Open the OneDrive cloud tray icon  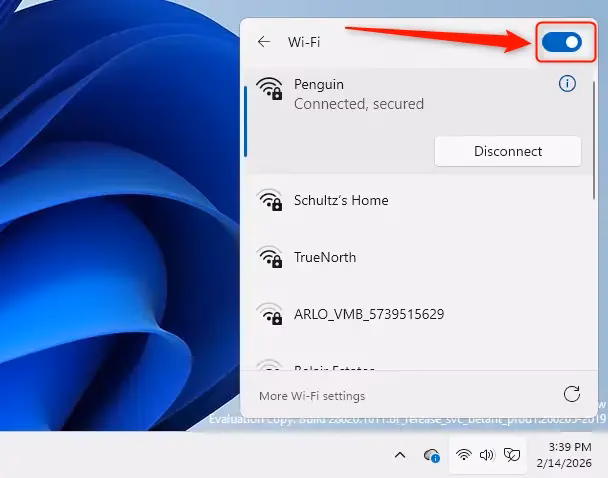(x=432, y=455)
